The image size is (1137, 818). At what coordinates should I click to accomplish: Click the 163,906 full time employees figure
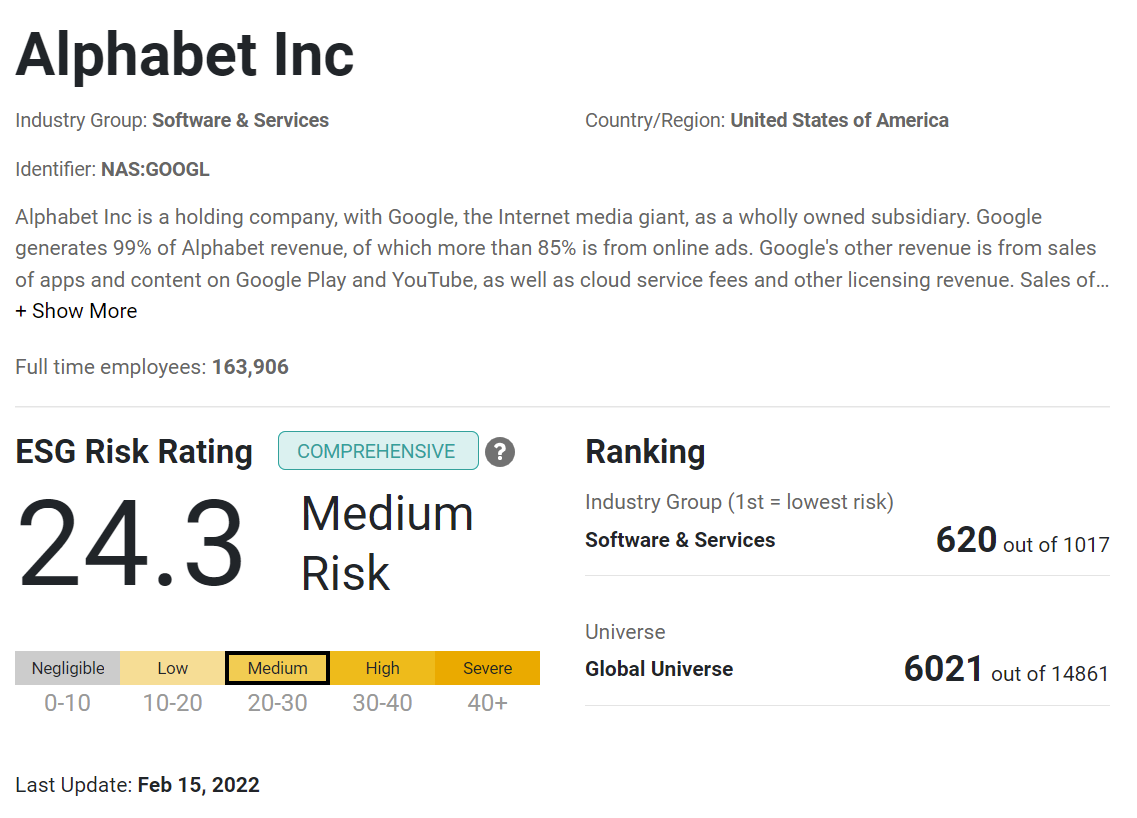pos(250,367)
